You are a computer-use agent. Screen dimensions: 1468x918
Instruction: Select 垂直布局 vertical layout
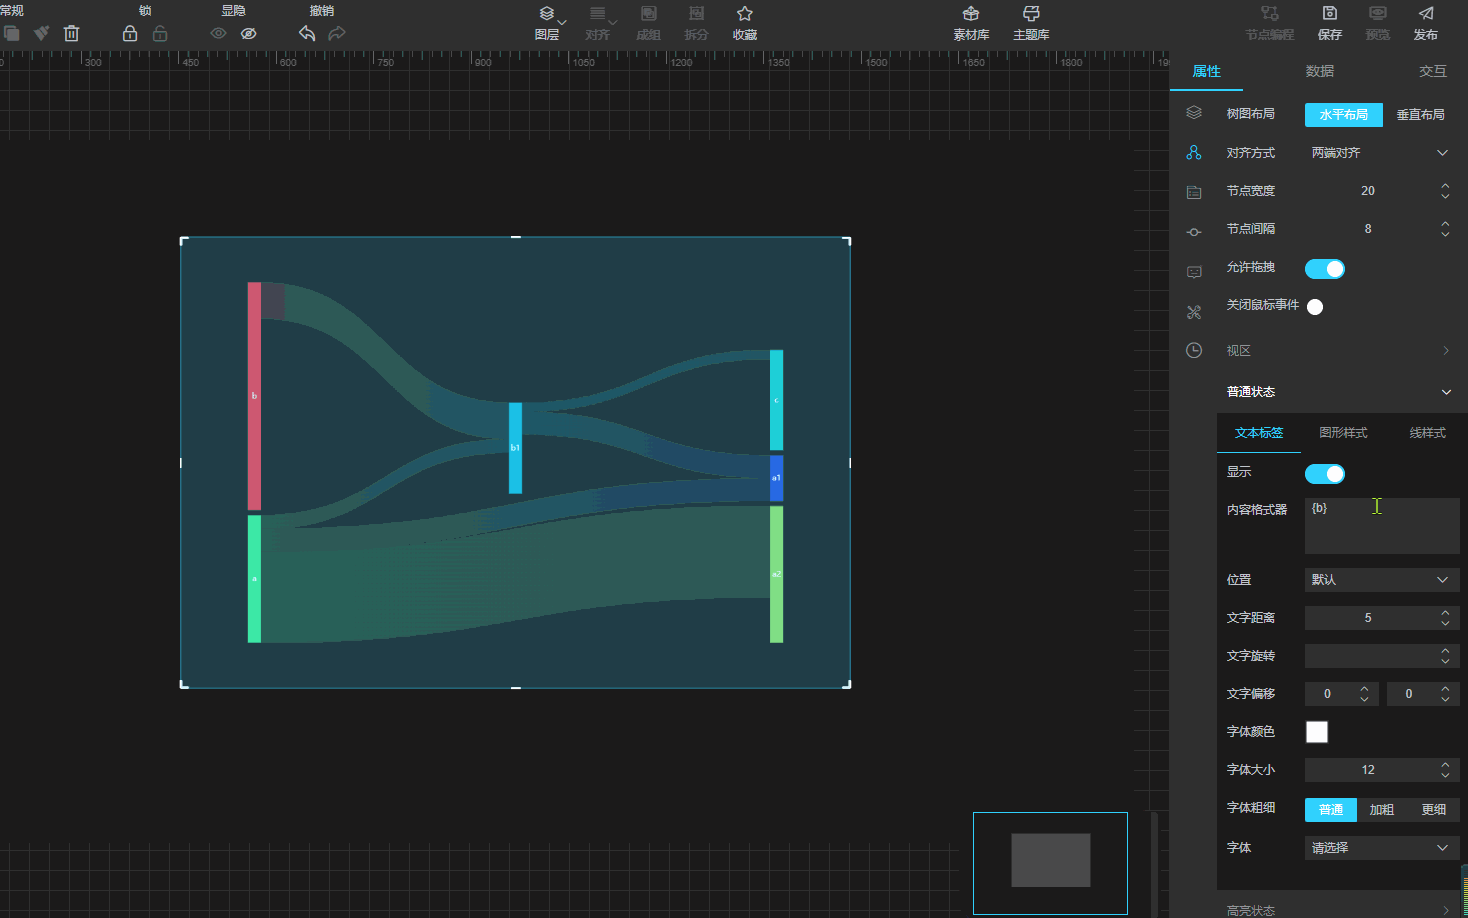tap(1421, 115)
